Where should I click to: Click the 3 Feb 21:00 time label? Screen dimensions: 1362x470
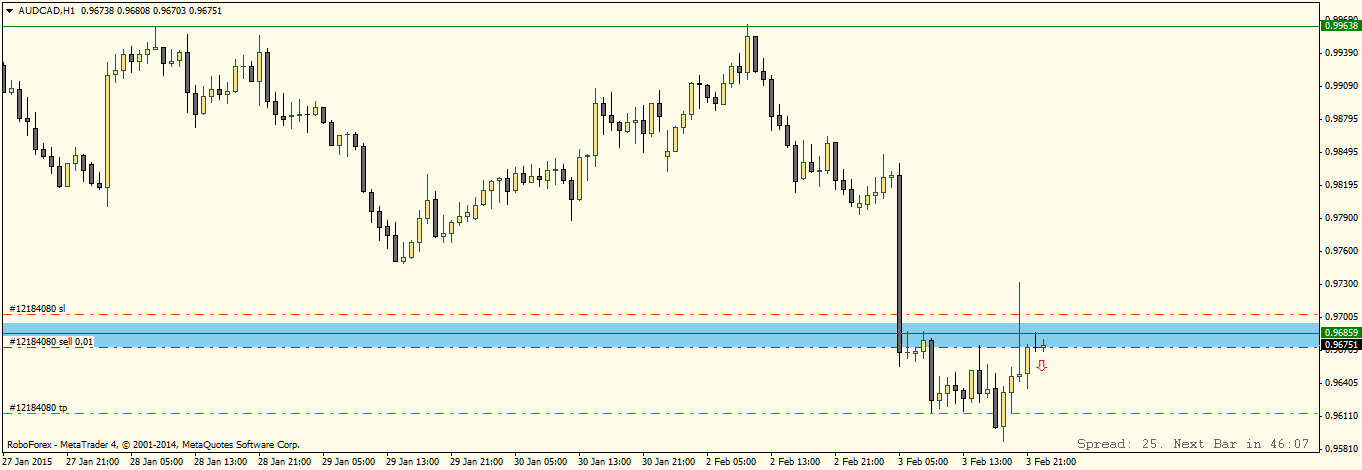(x=1051, y=462)
